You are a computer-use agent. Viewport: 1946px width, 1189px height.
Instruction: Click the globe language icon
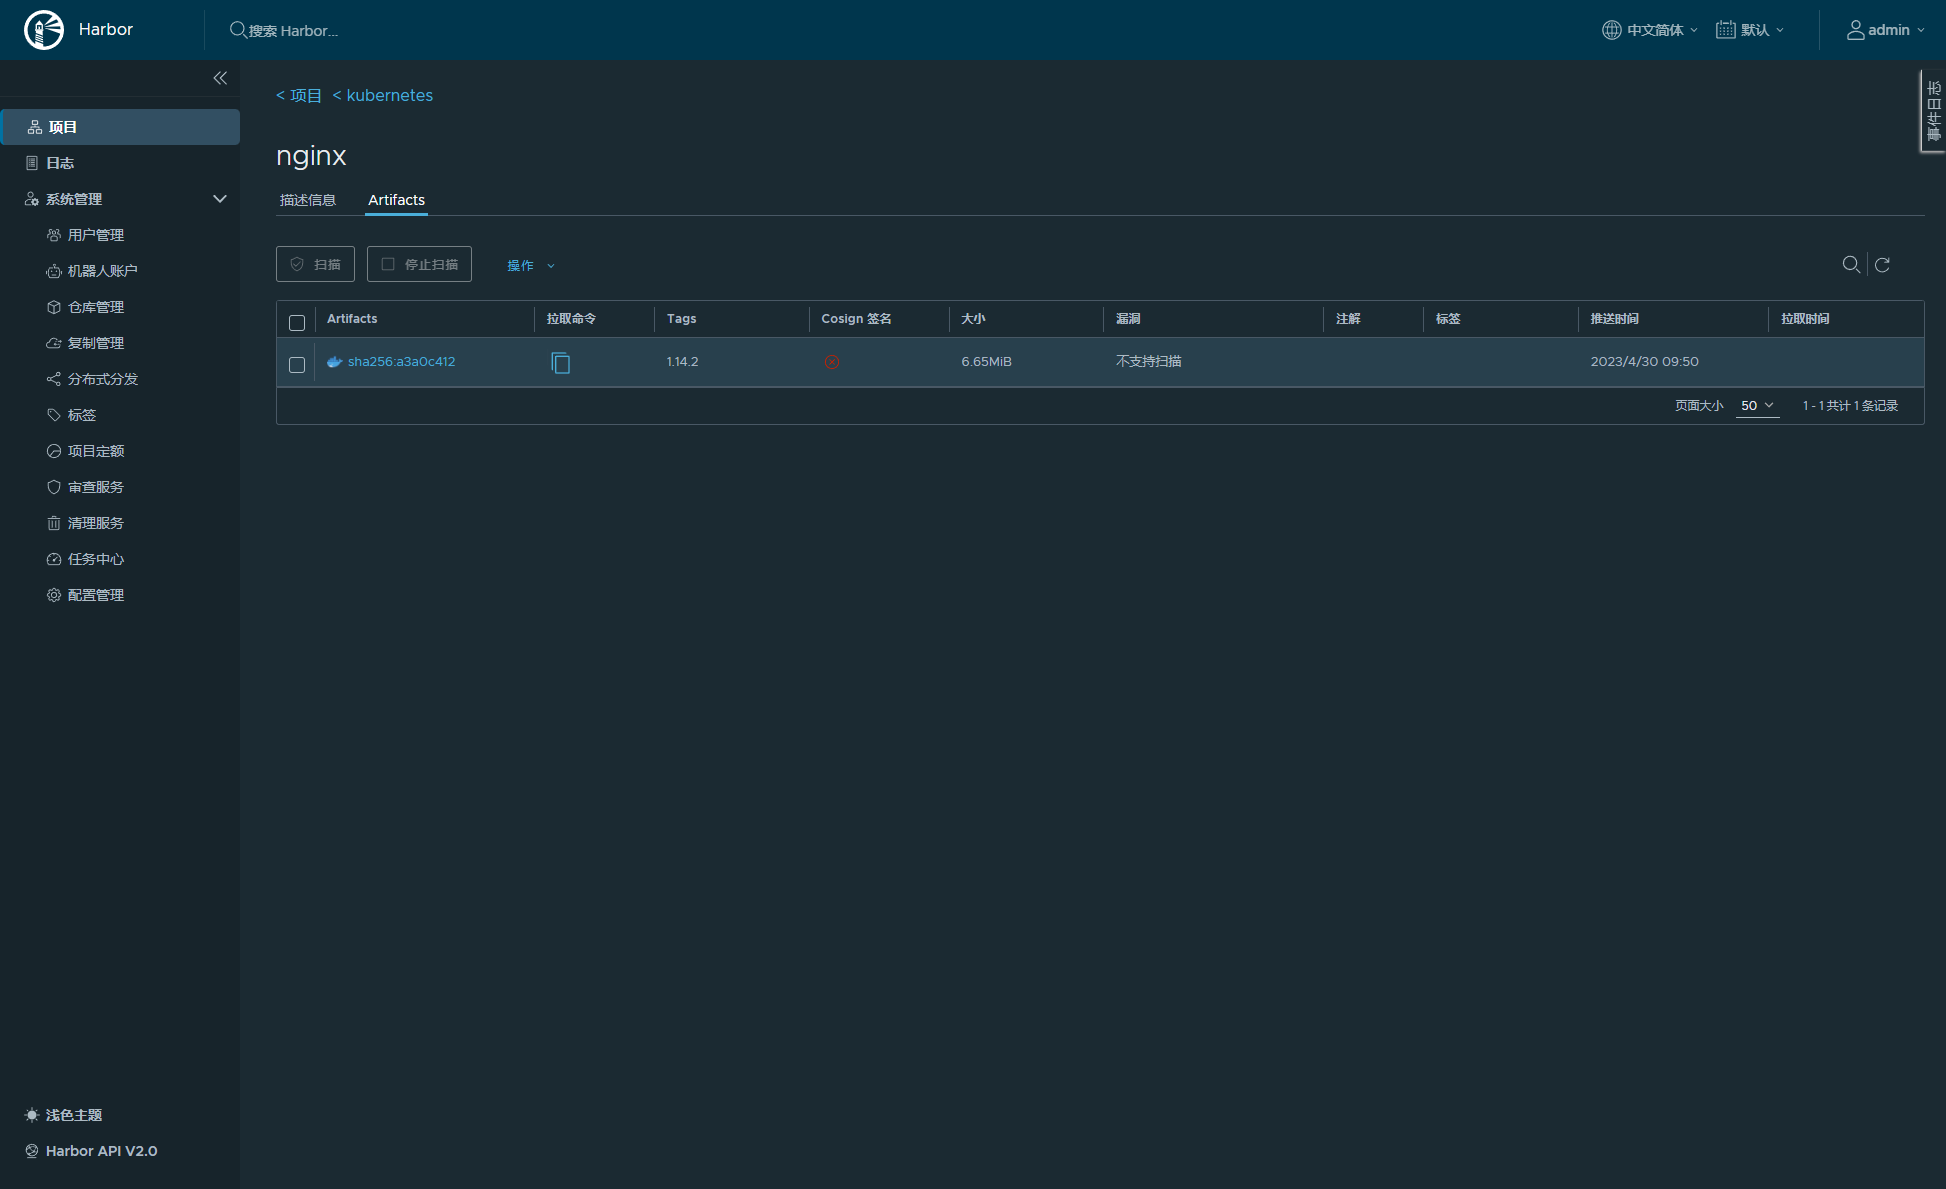(x=1611, y=30)
